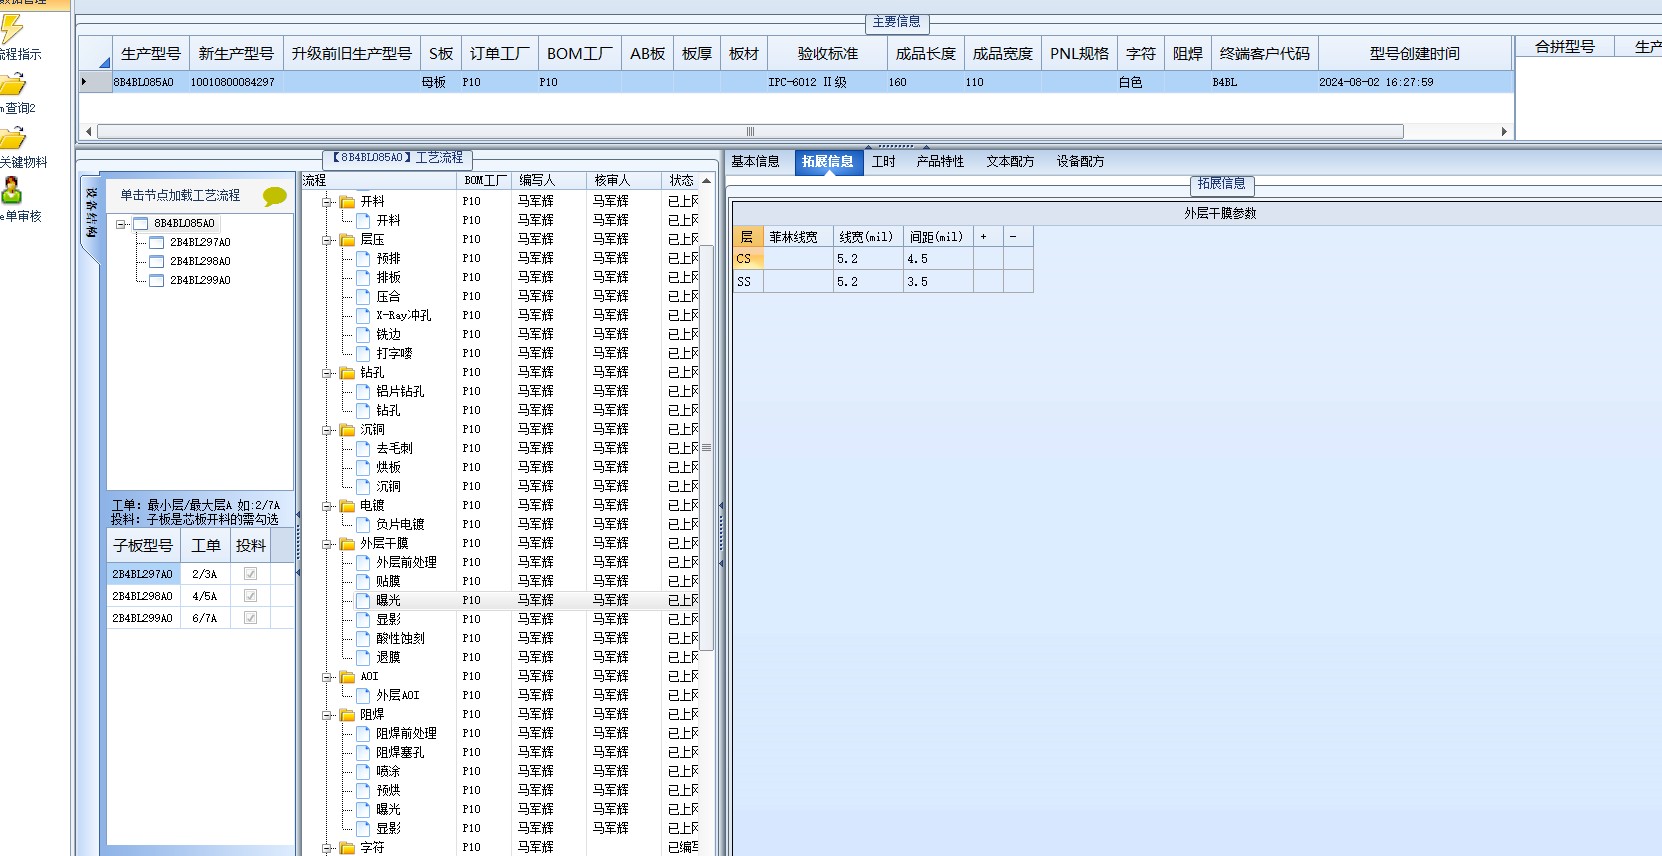Viewport: 1662px width, 856px height.
Task: Open the 查询2 folder icon
Action: click(12, 85)
